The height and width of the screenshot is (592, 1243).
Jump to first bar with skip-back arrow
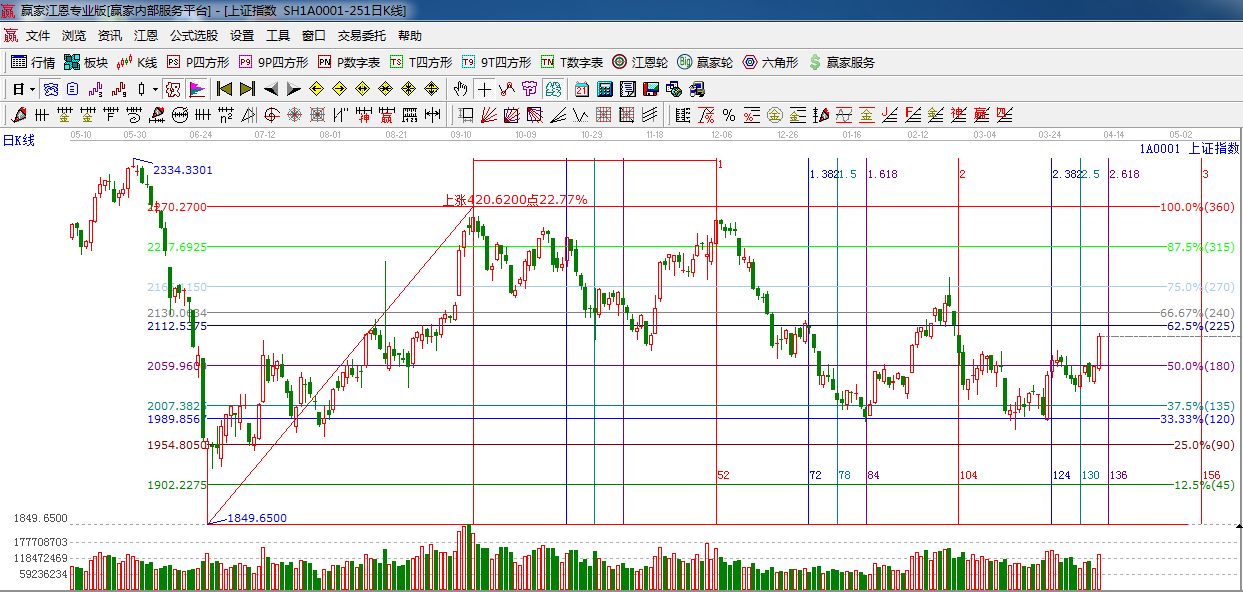click(225, 89)
